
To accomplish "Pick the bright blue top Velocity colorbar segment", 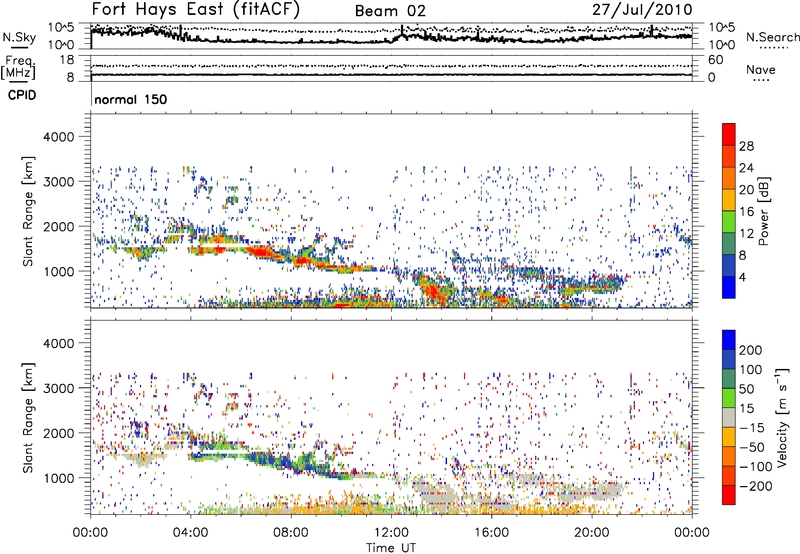I will tap(729, 340).
